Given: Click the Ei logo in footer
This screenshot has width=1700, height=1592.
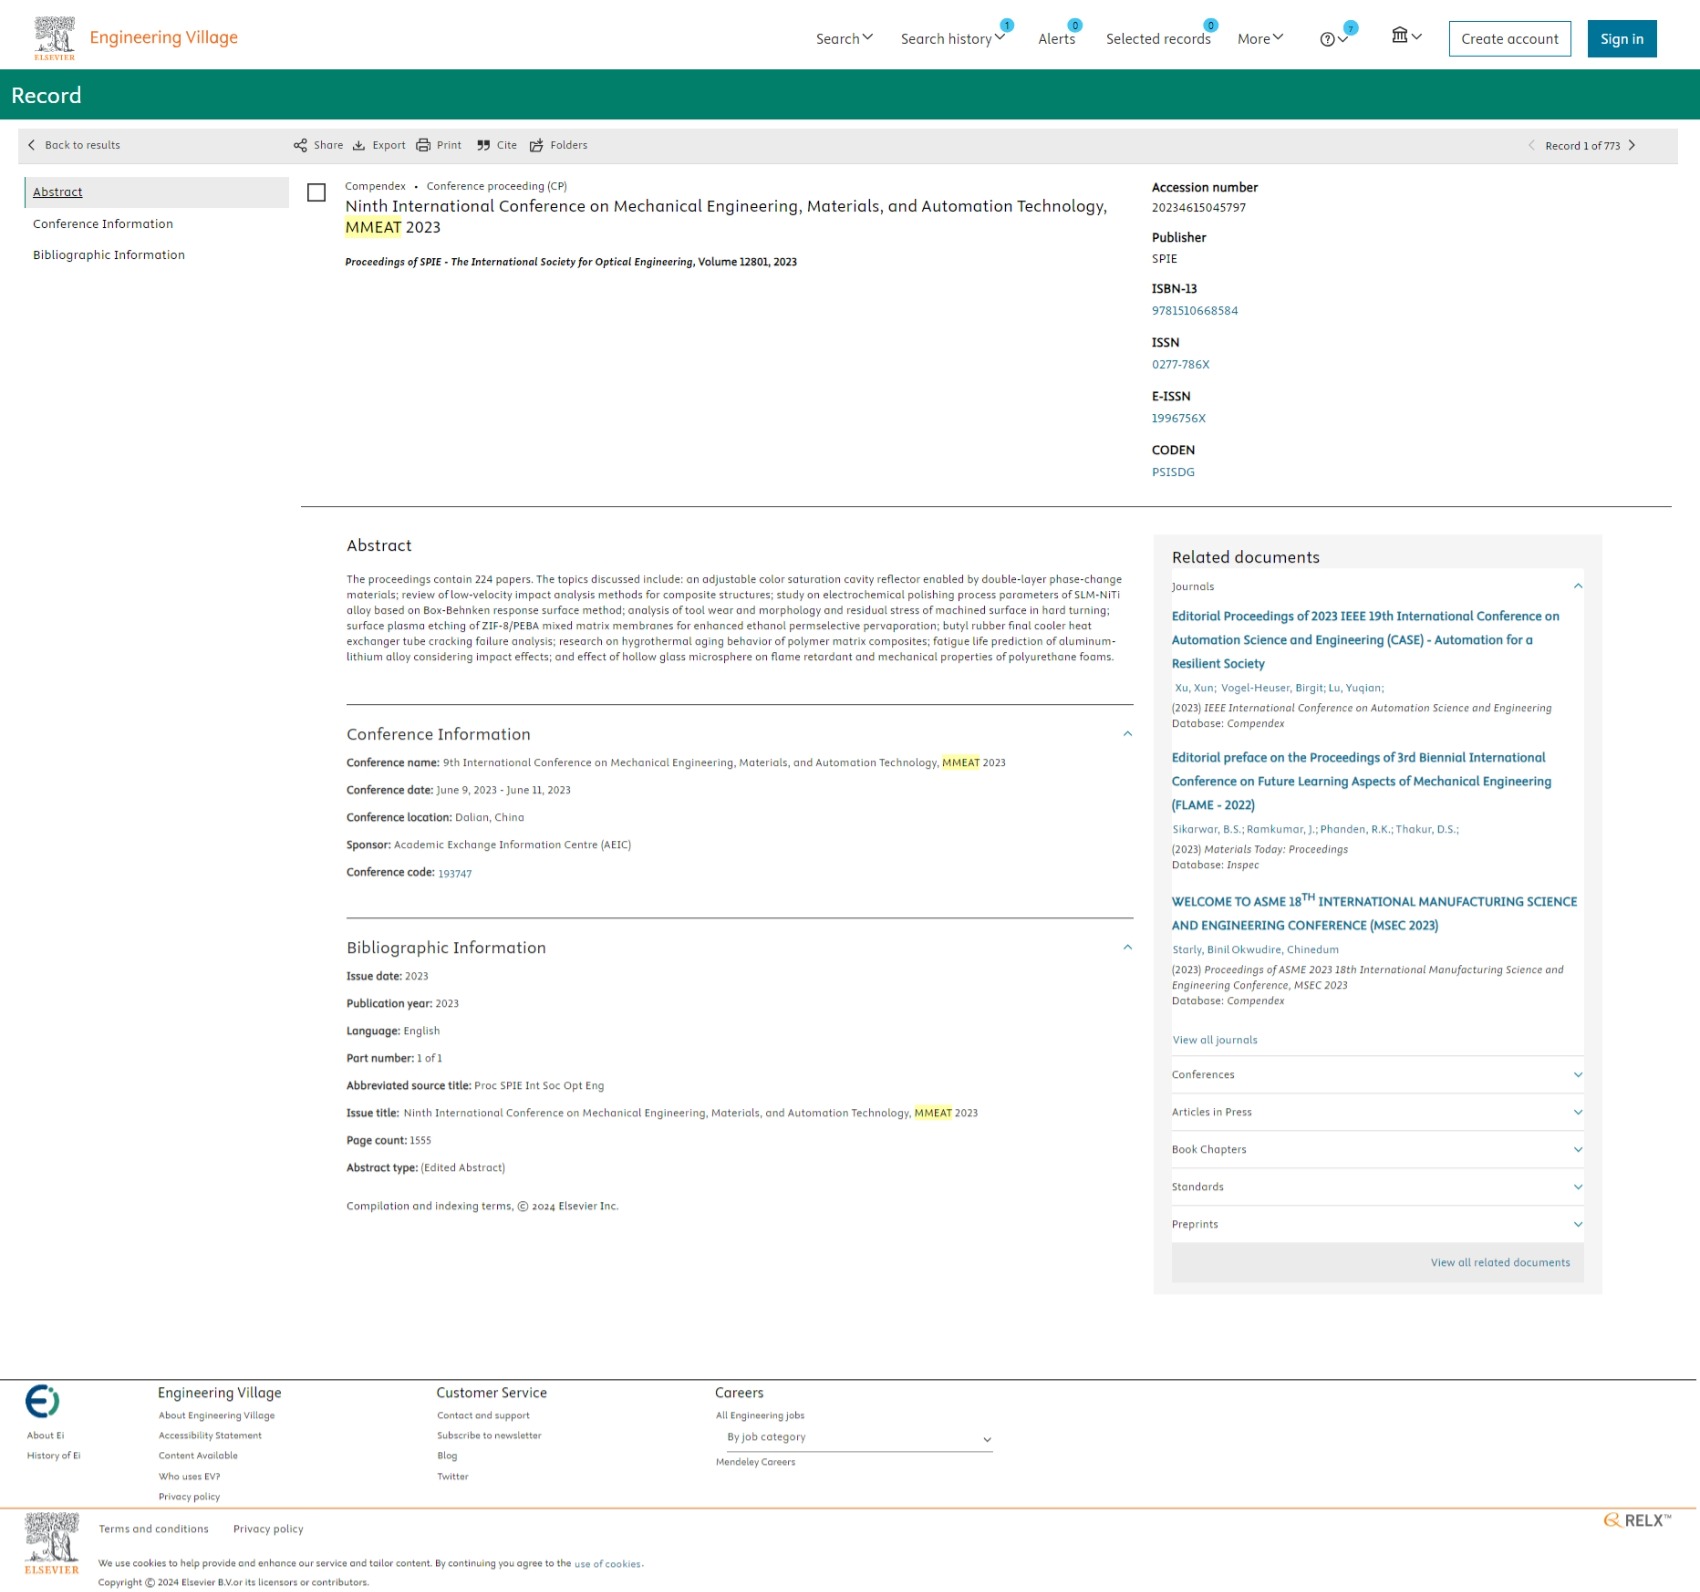Looking at the screenshot, I should coord(42,1401).
